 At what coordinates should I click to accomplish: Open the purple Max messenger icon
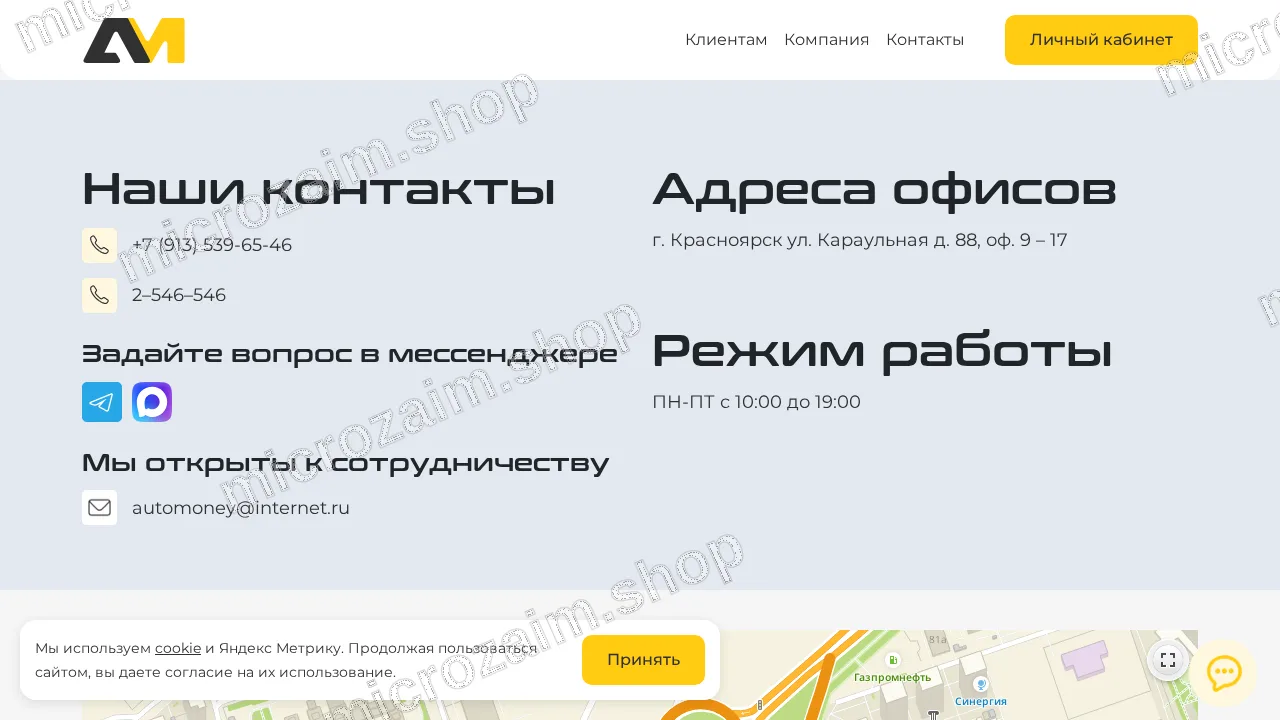pos(152,402)
